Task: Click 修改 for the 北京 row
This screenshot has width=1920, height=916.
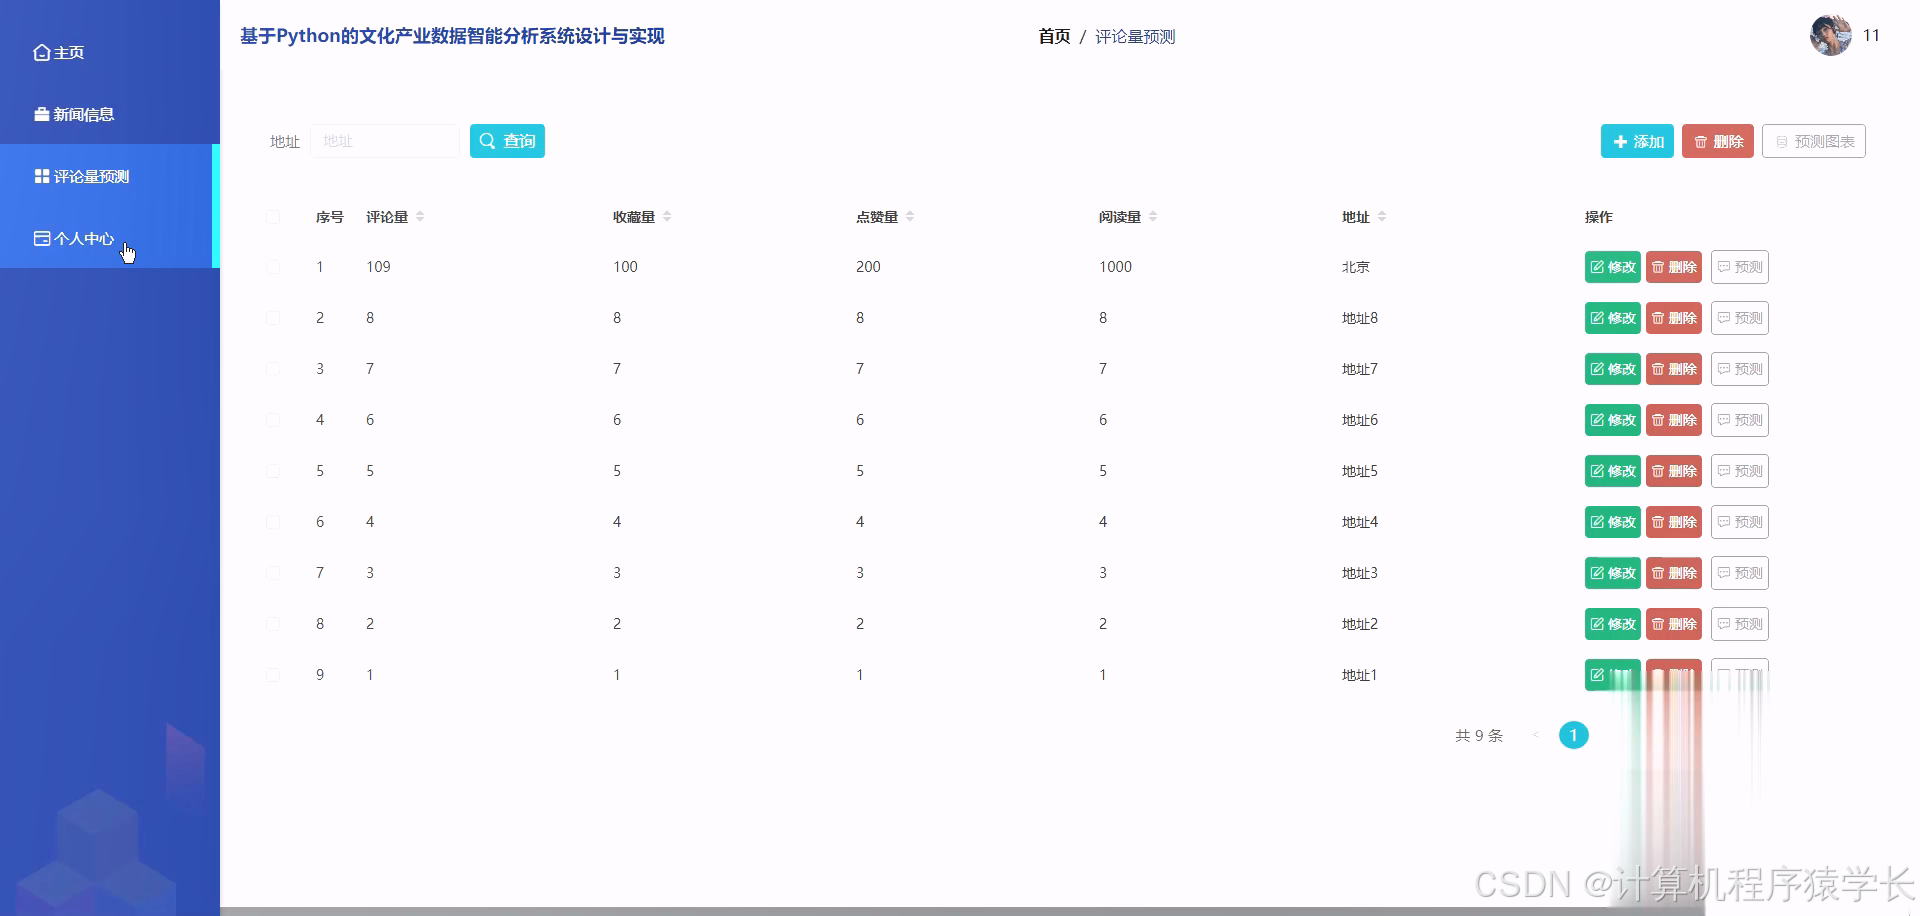Action: 1612,267
